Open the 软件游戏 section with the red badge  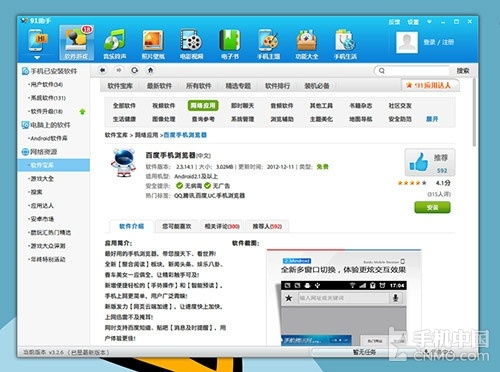tap(76, 43)
